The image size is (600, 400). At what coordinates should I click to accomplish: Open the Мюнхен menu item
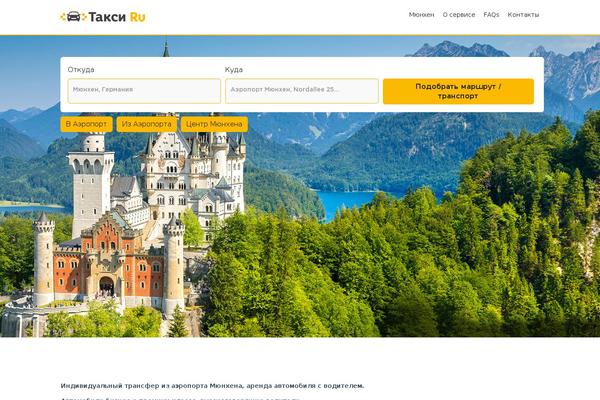click(x=421, y=15)
